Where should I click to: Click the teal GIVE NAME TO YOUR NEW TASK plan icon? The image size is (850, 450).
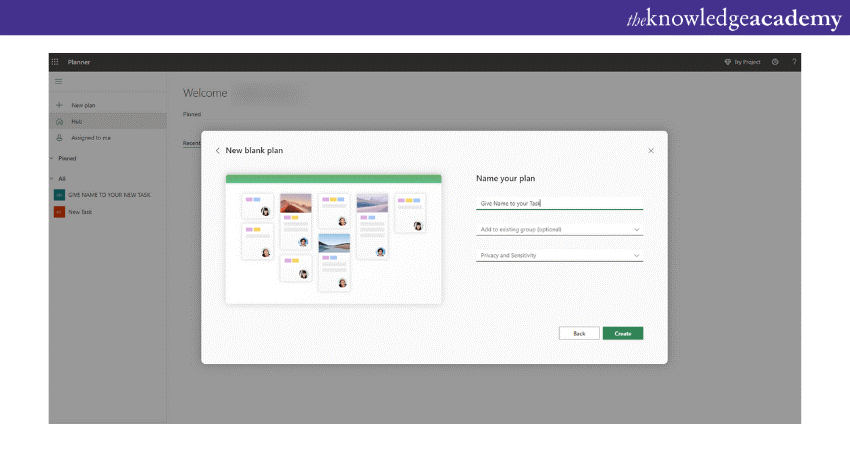tap(59, 194)
